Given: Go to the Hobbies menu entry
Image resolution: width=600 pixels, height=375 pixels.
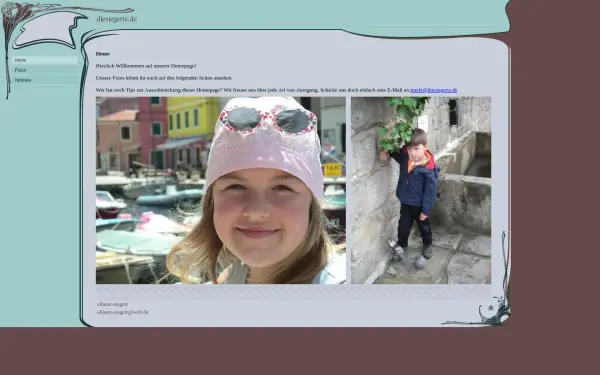Looking at the screenshot, I should [x=45, y=80].
